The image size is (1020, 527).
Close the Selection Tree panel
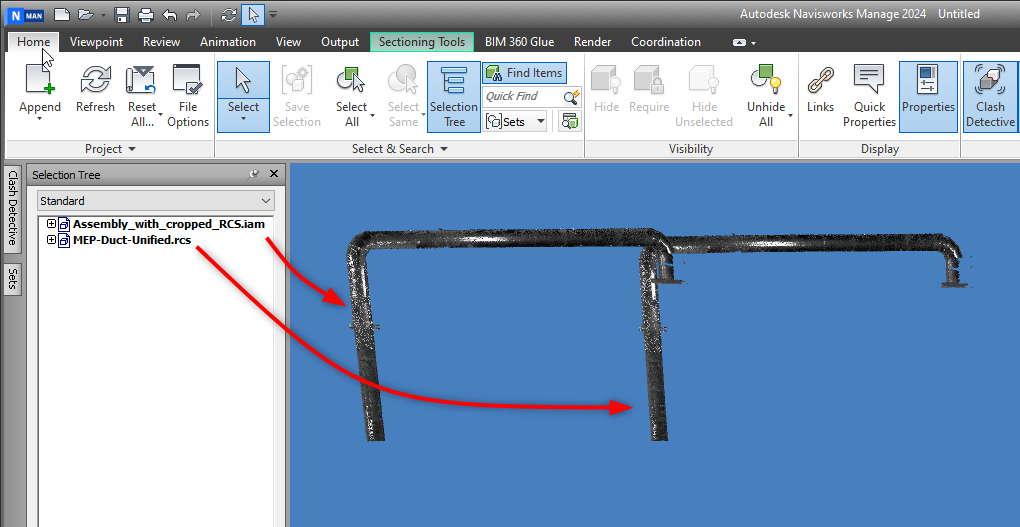[274, 174]
